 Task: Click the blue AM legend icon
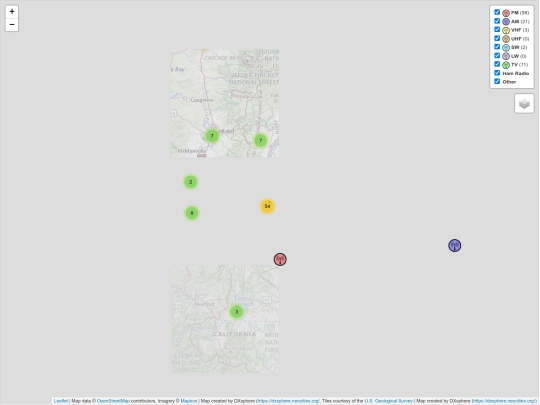pyautogui.click(x=506, y=22)
